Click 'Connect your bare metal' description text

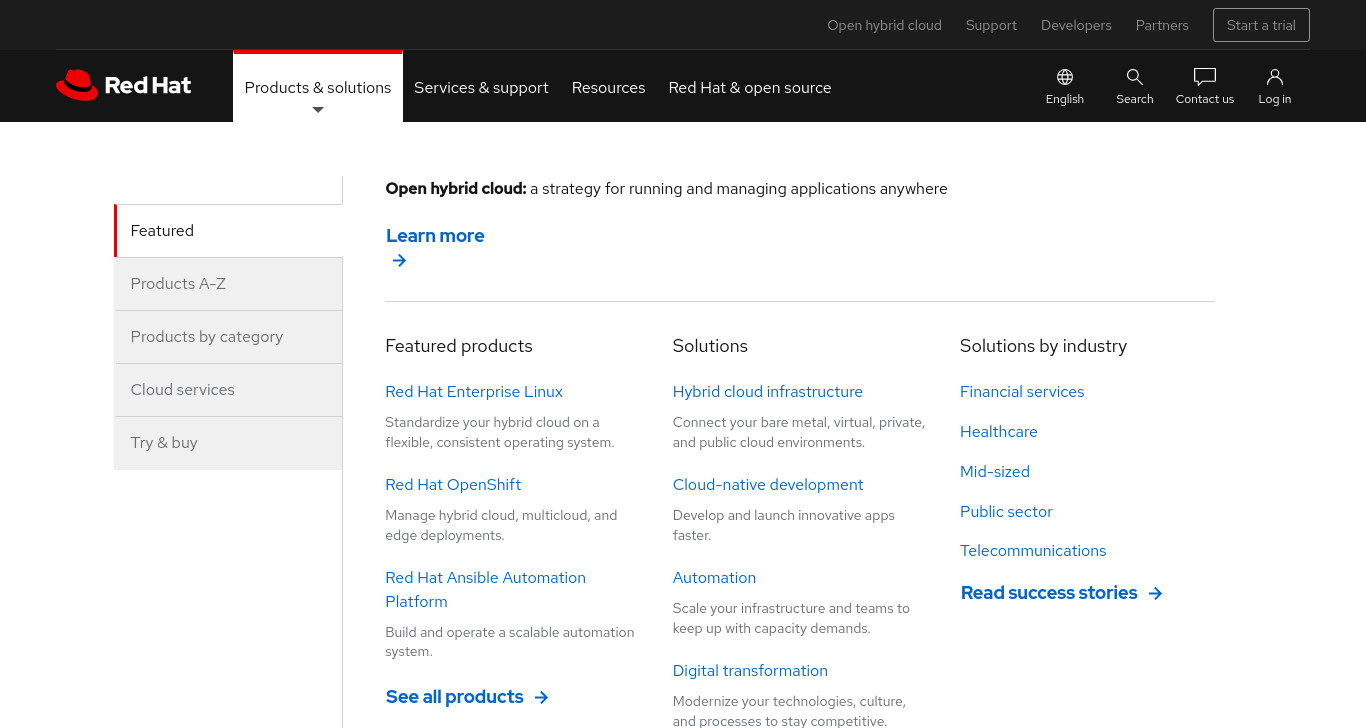click(799, 433)
